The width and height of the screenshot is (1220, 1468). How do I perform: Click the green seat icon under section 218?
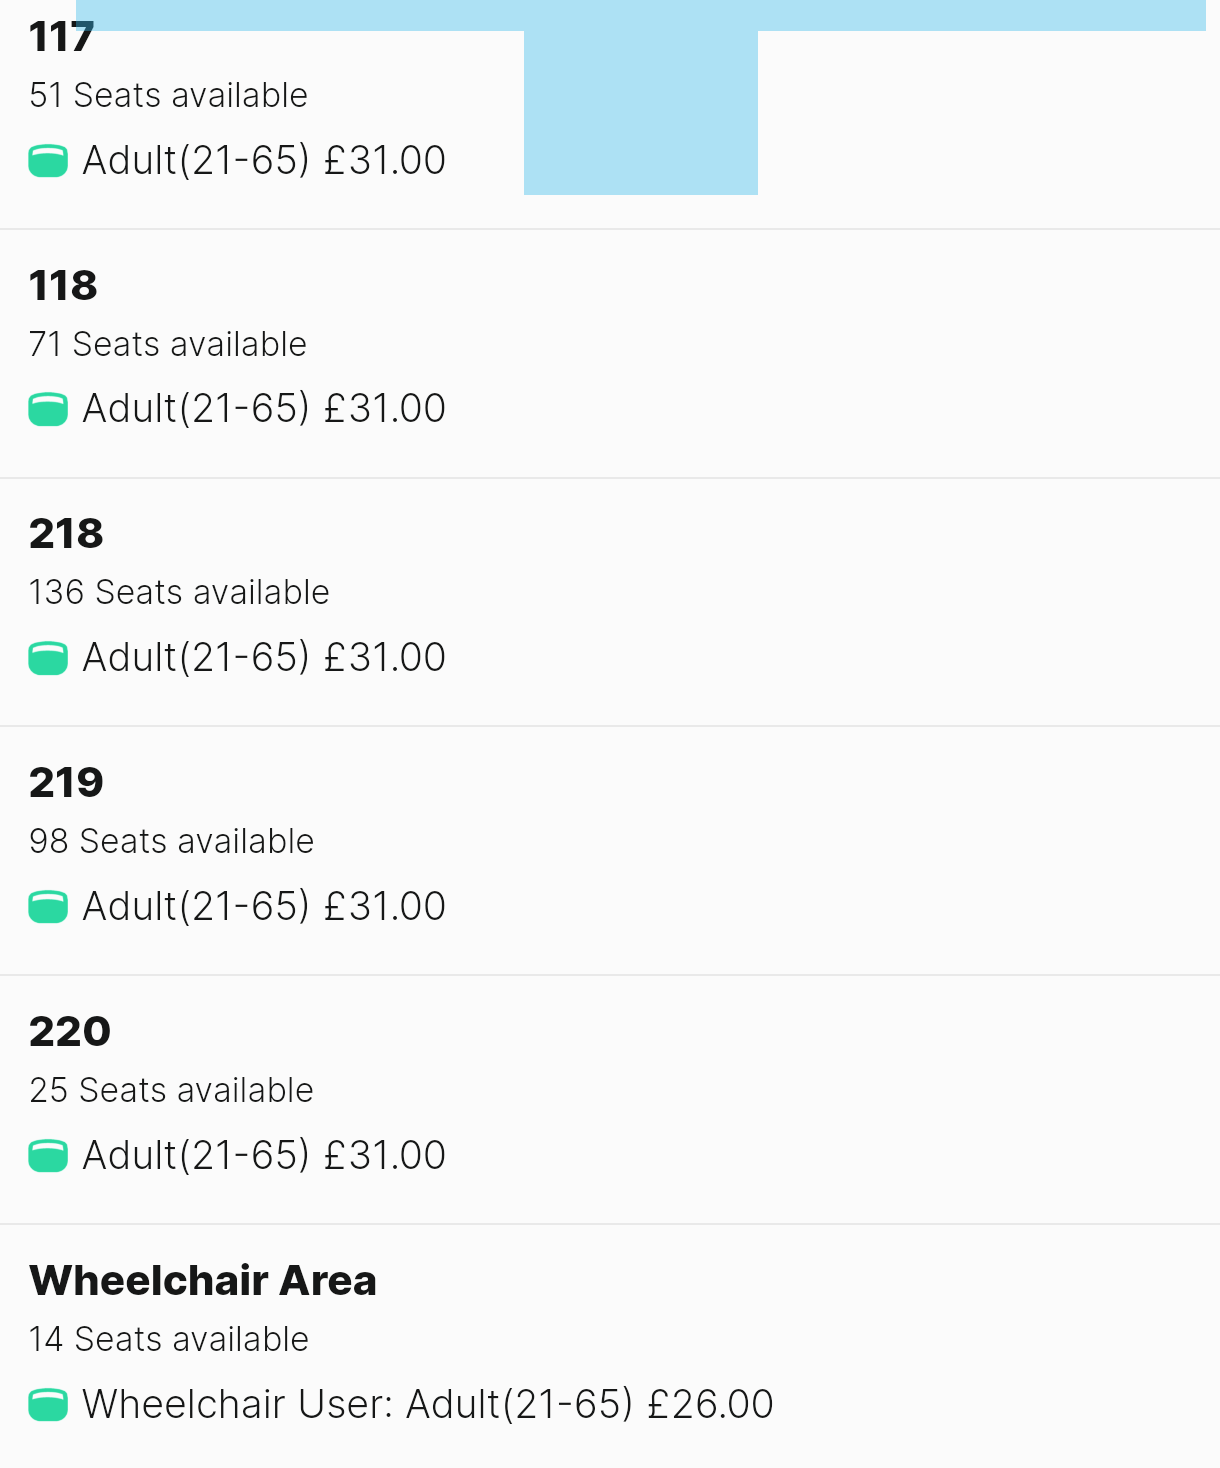click(48, 658)
